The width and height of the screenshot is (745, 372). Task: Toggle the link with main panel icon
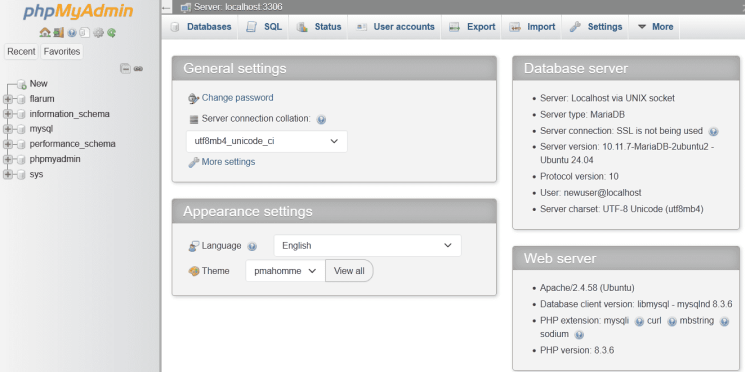tap(138, 69)
